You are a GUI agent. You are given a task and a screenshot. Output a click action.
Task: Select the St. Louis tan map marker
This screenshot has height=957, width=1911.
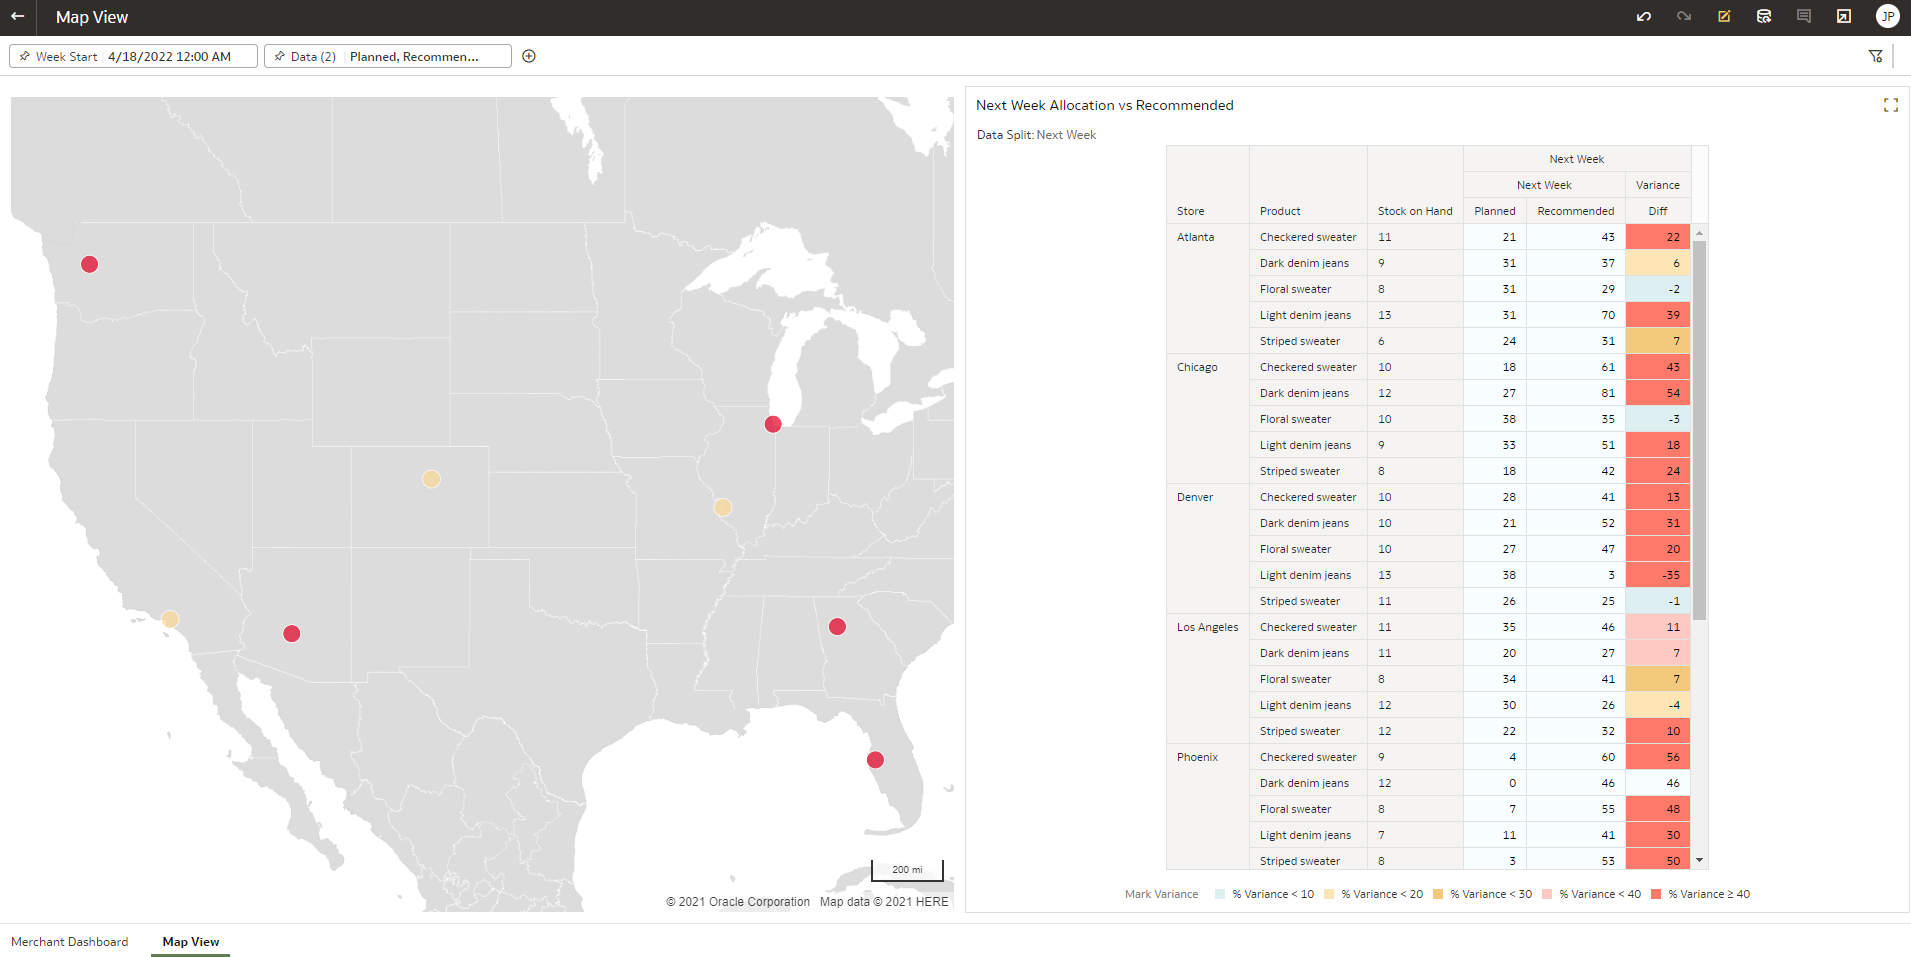click(723, 507)
